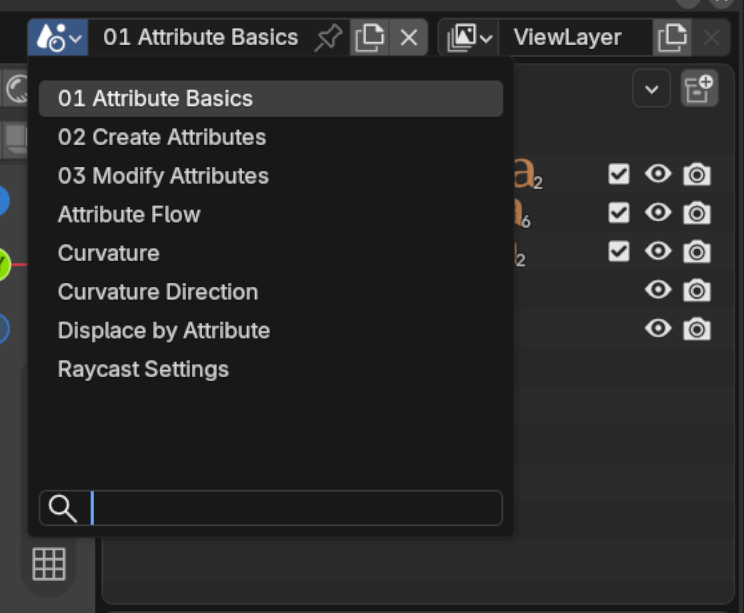Viewport: 744px width, 613px height.
Task: Hide fifth row in viewport
Action: (x=658, y=328)
